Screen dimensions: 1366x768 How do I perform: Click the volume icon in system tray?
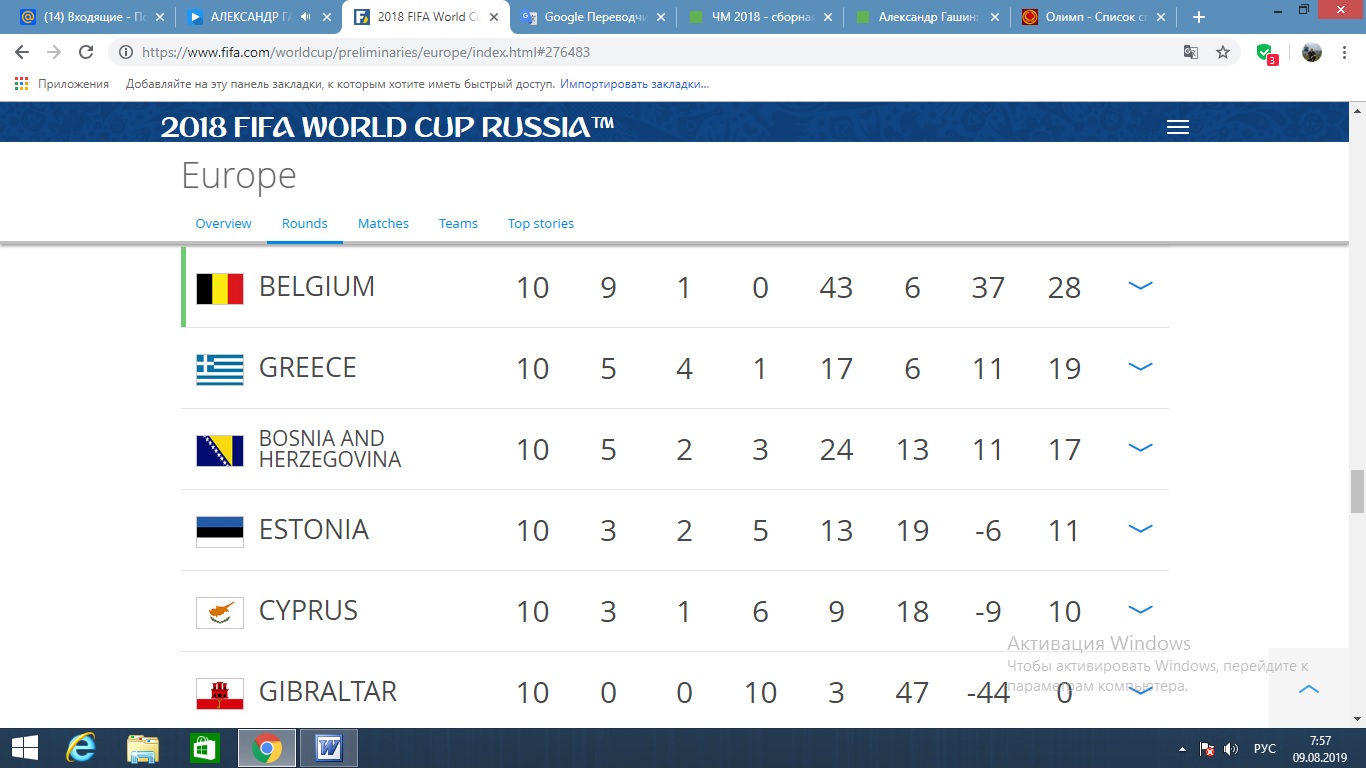tap(1231, 748)
